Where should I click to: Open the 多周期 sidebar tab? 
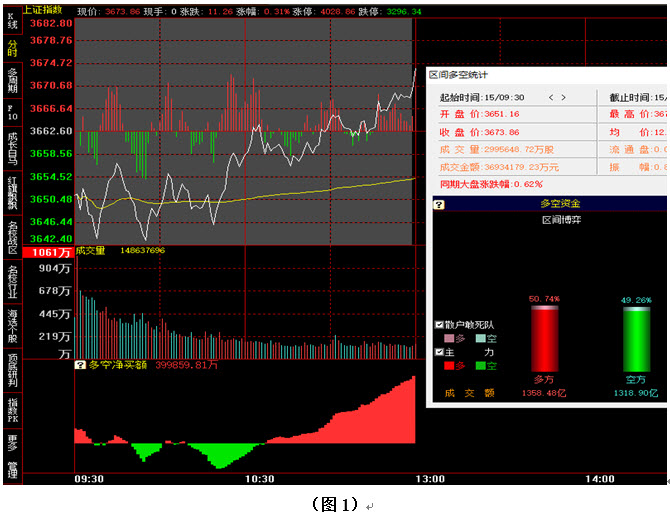[x=12, y=80]
